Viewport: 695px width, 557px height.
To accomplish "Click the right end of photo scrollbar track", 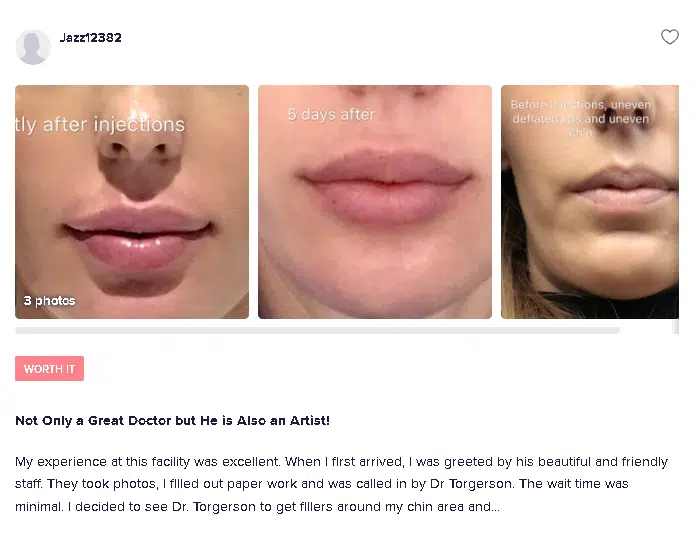I will coord(675,328).
